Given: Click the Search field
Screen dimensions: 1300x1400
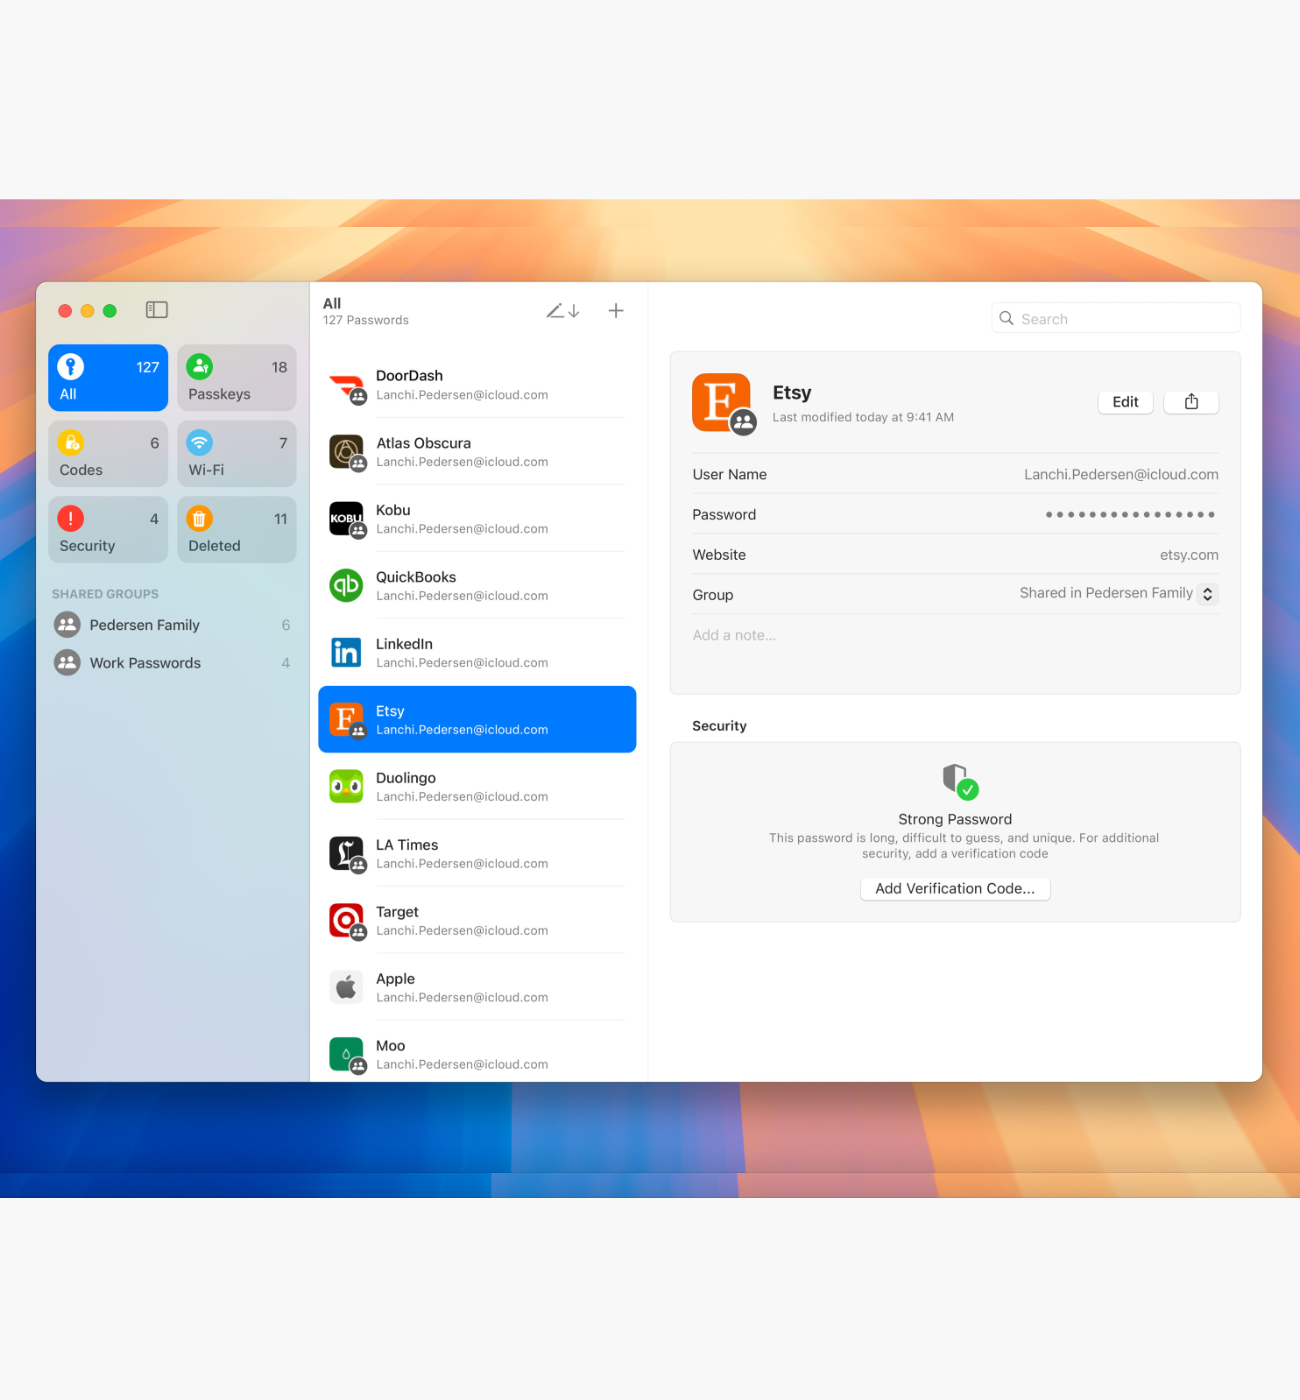Looking at the screenshot, I should (x=1116, y=318).
